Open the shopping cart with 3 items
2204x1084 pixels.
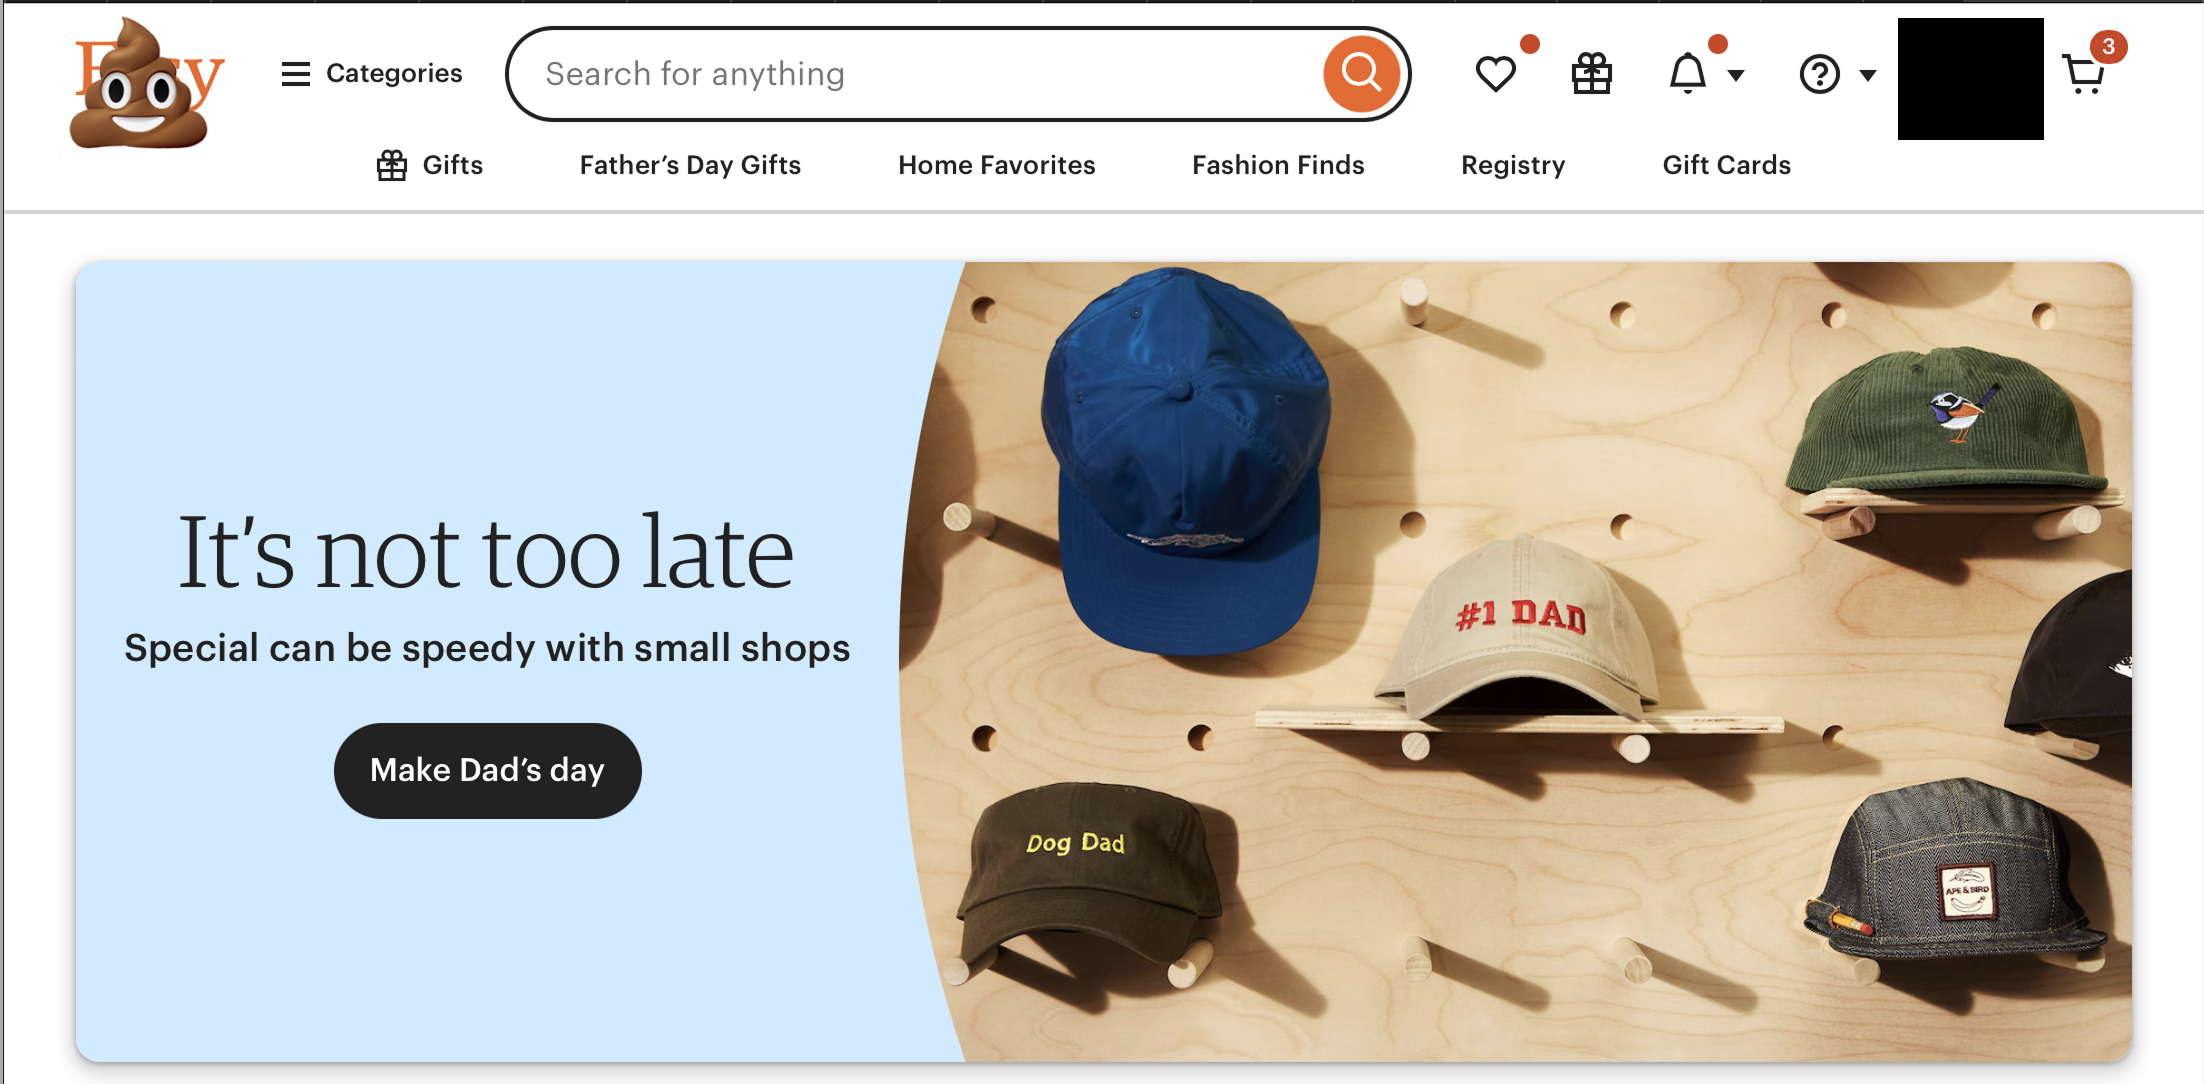point(2085,74)
